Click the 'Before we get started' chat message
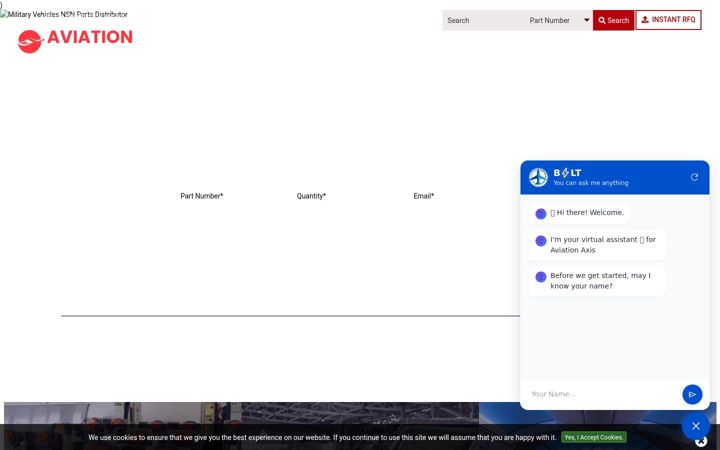This screenshot has height=450, width=720. [598, 281]
